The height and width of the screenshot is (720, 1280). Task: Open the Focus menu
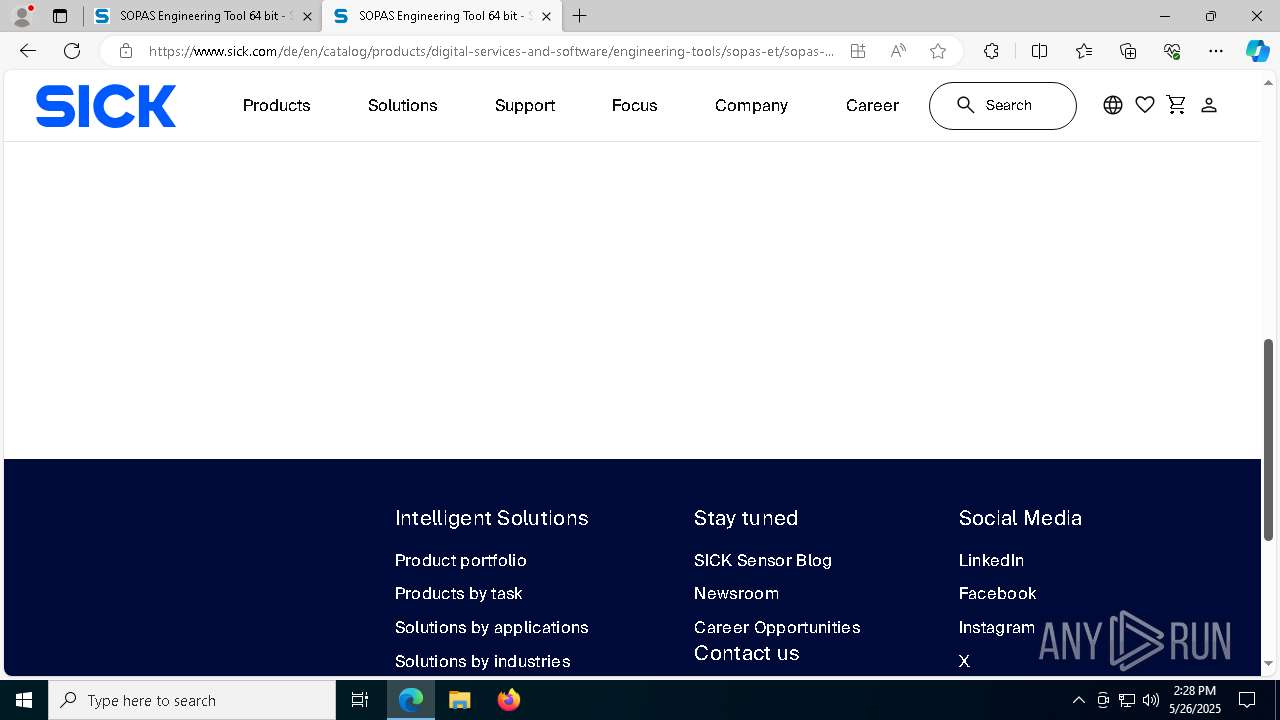[635, 105]
